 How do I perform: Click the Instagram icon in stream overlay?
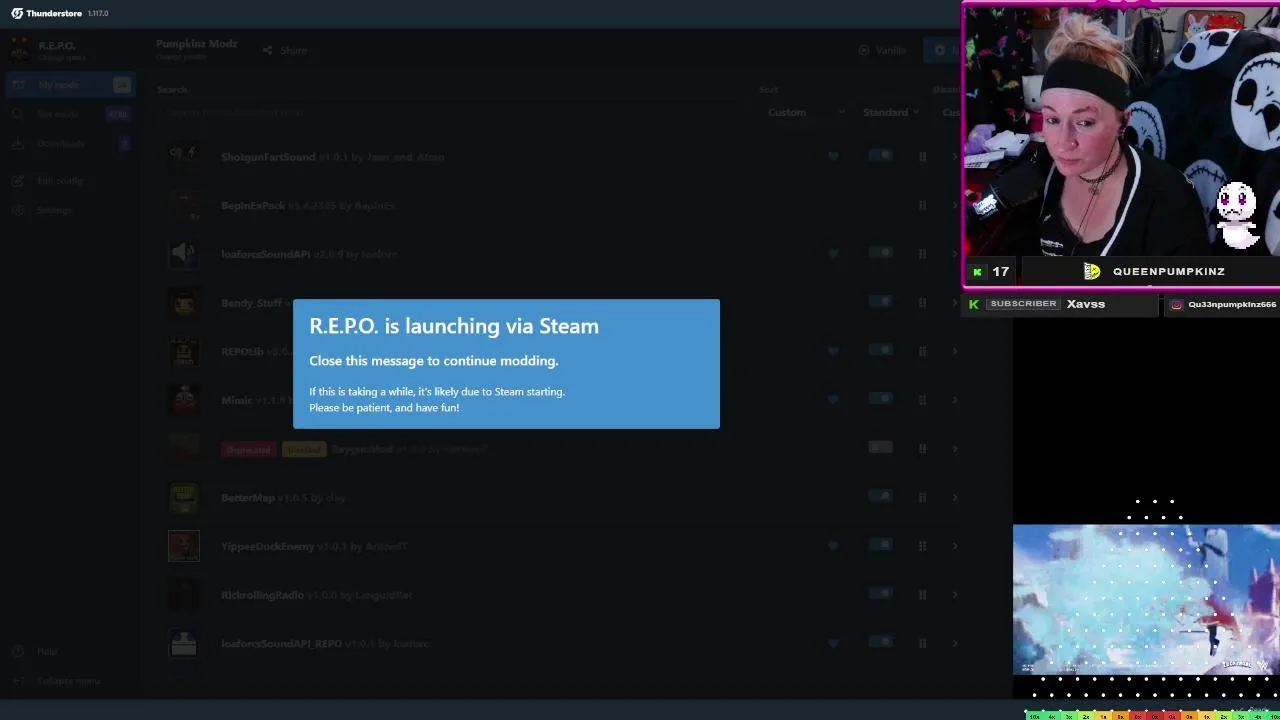coord(1176,304)
